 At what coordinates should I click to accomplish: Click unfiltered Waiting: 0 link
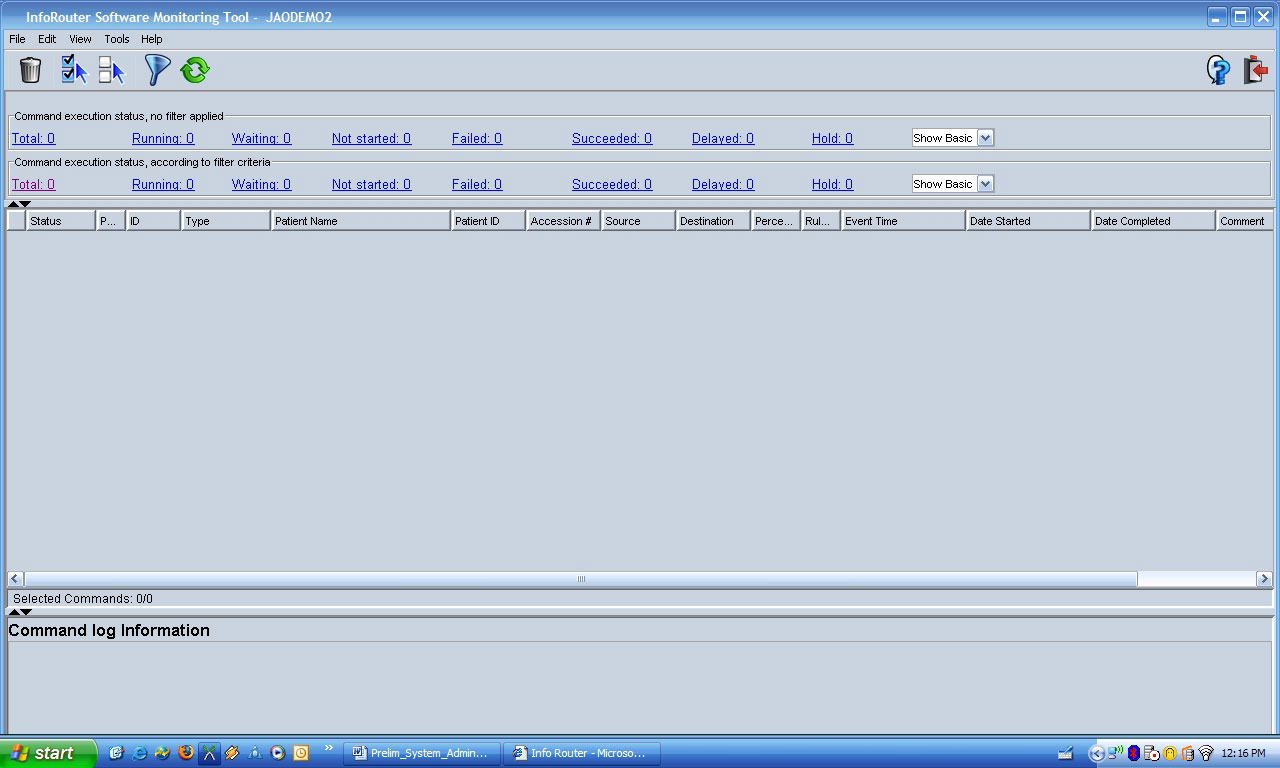(x=261, y=138)
